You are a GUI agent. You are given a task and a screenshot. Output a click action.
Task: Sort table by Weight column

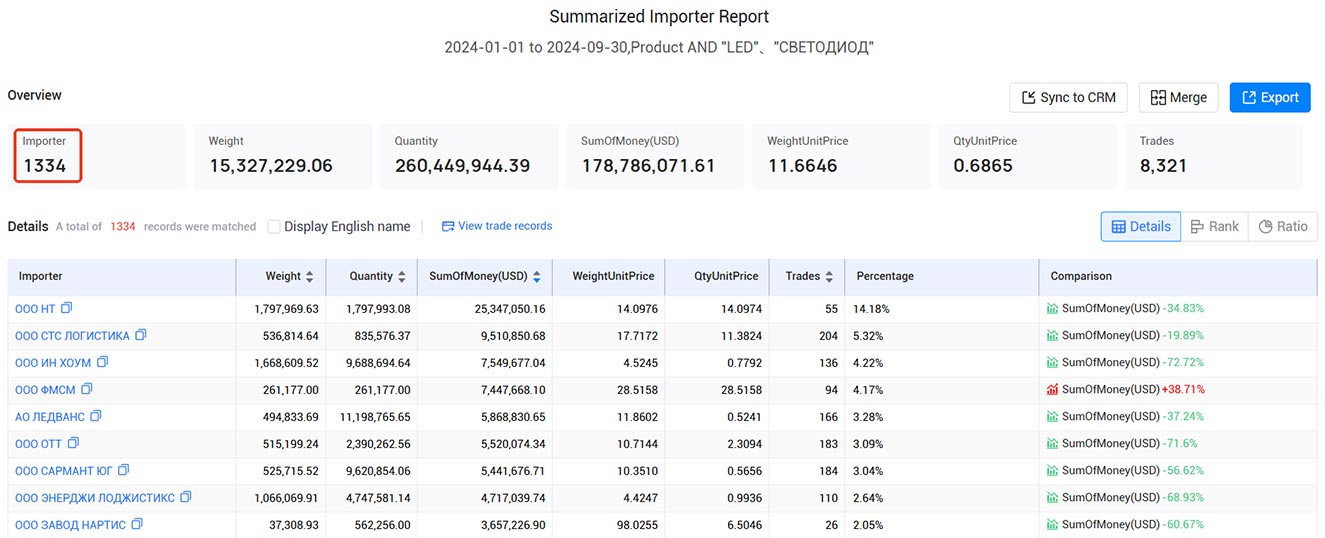point(309,277)
